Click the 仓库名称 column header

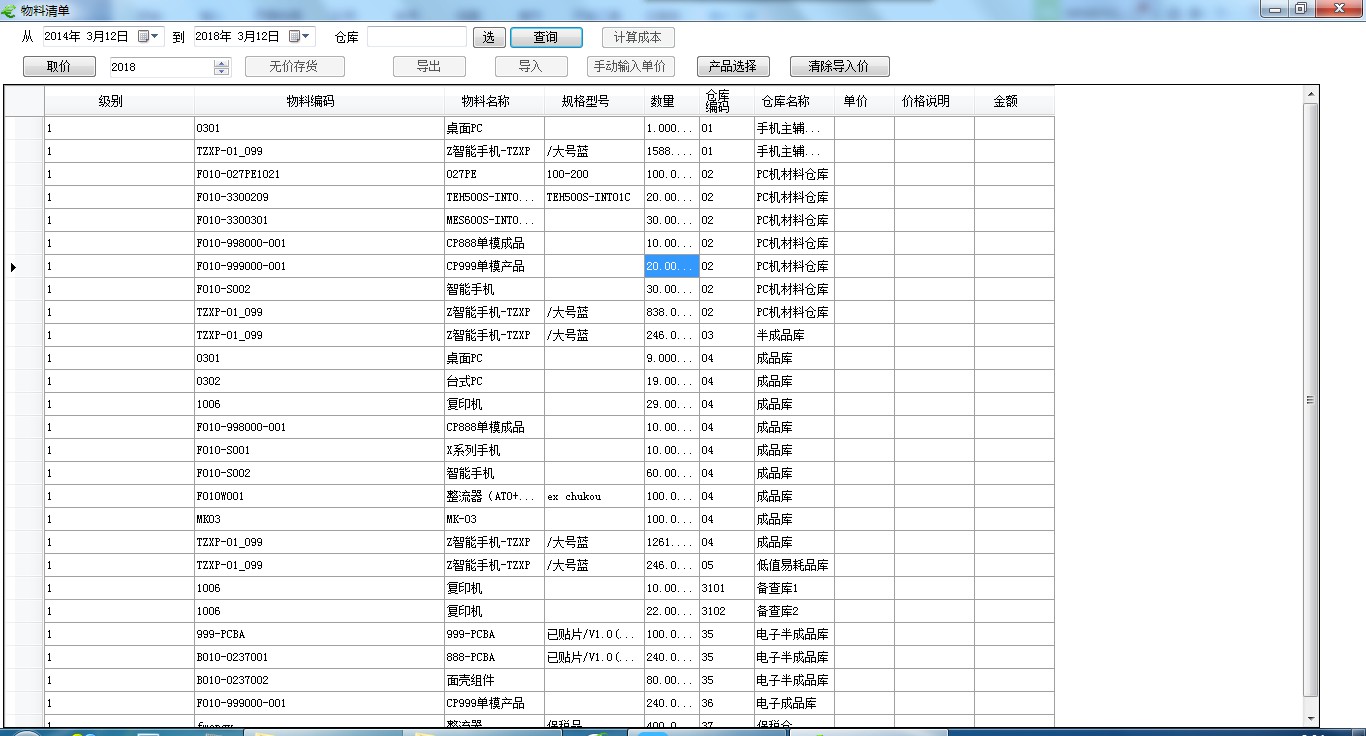click(x=785, y=102)
